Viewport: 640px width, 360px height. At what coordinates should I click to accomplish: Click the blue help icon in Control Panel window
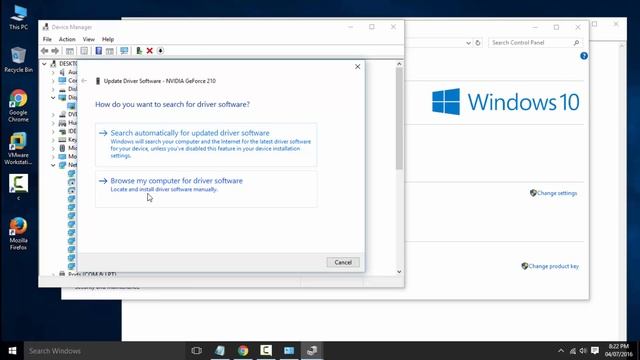(x=584, y=56)
